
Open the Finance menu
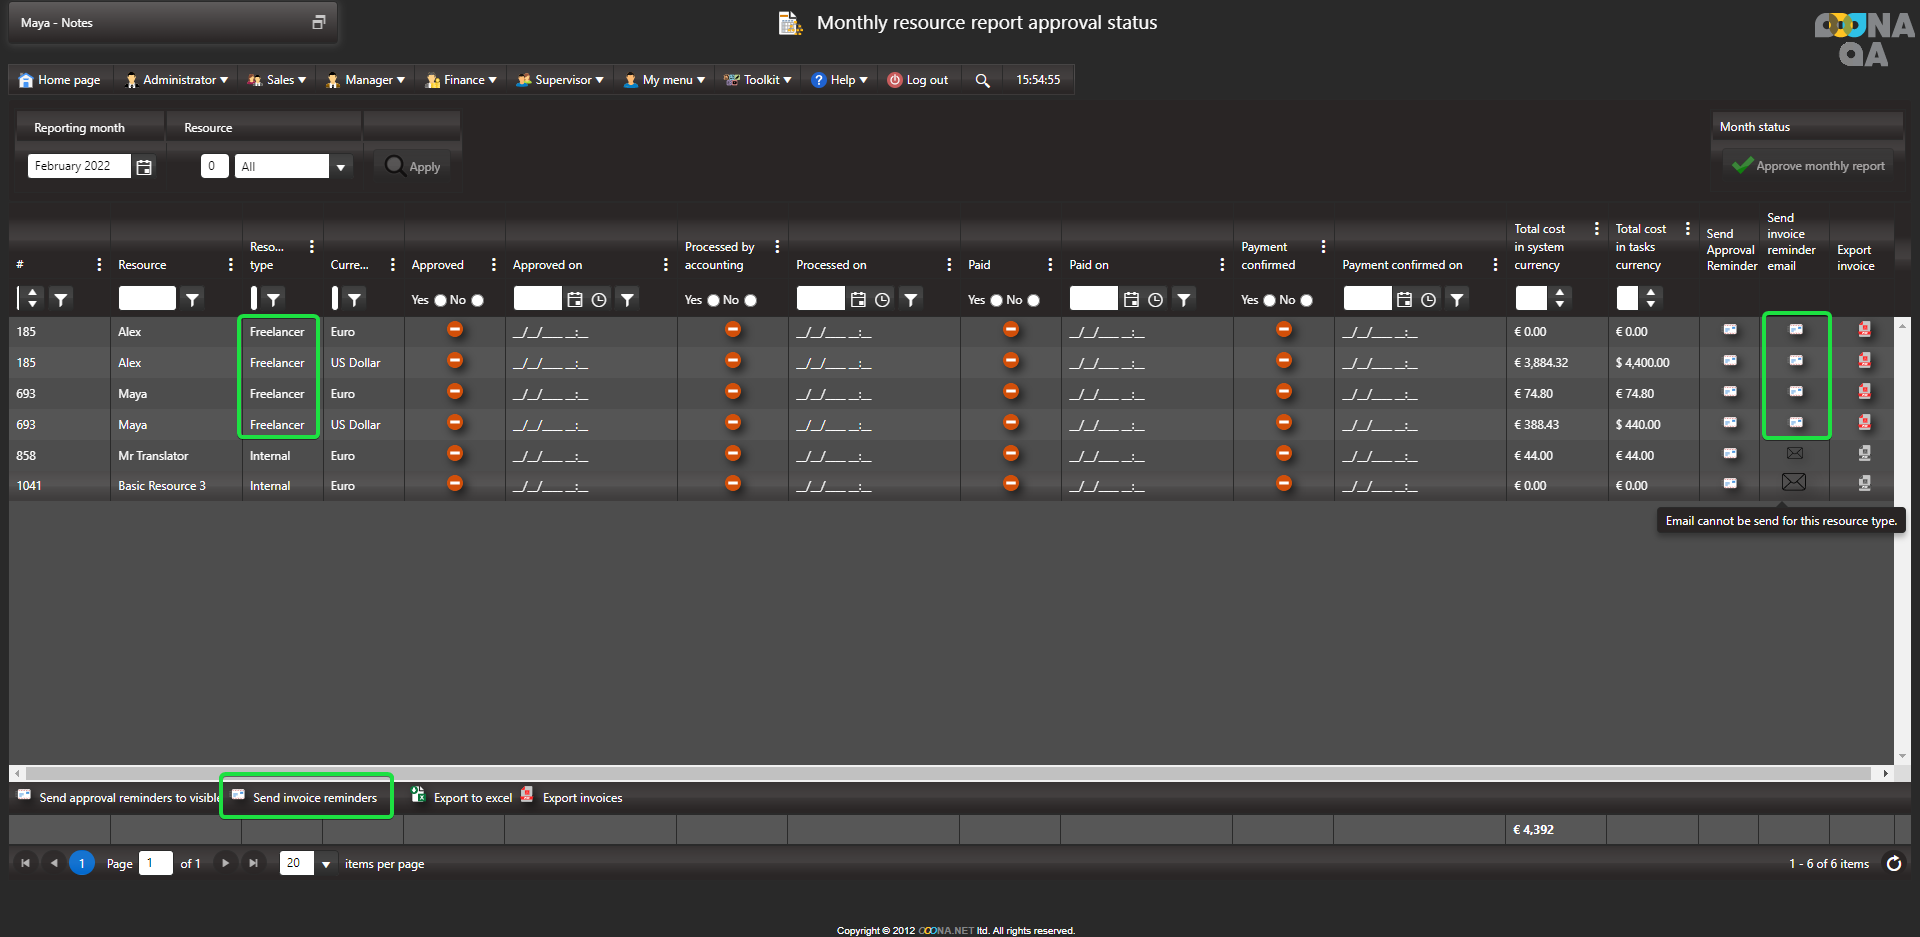click(x=461, y=80)
